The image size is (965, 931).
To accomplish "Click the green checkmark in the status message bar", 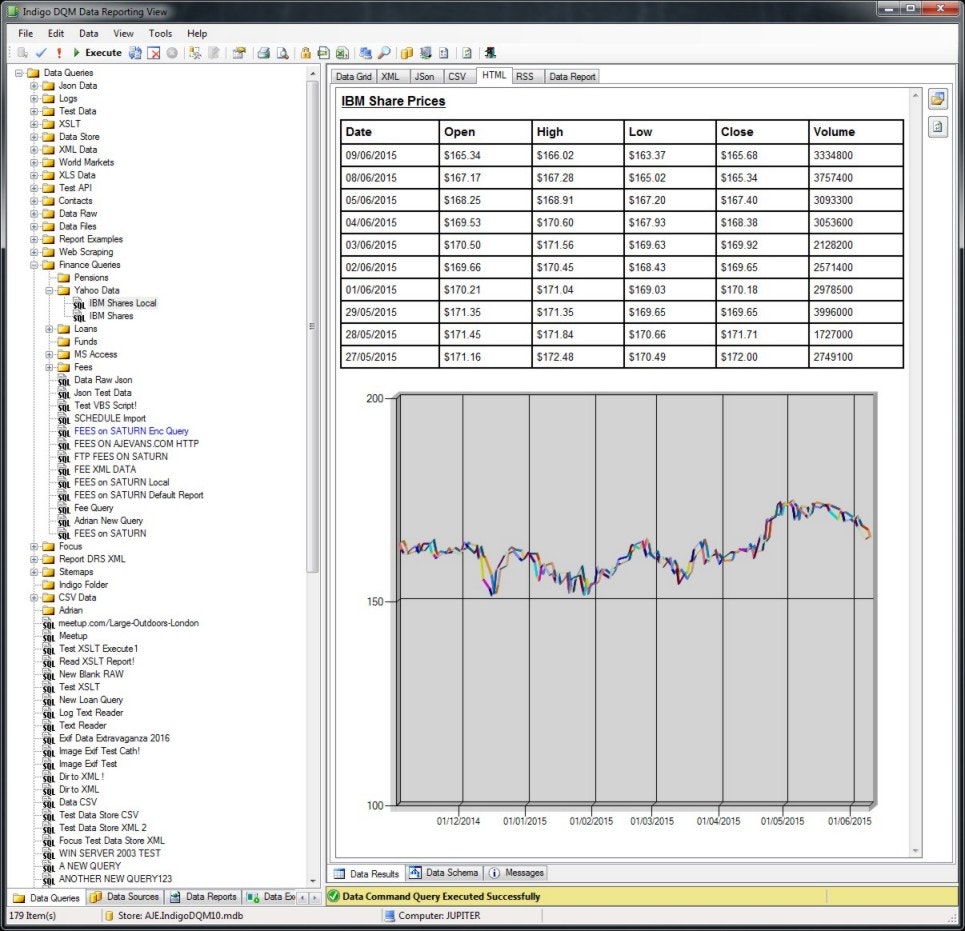I will pyautogui.click(x=333, y=896).
